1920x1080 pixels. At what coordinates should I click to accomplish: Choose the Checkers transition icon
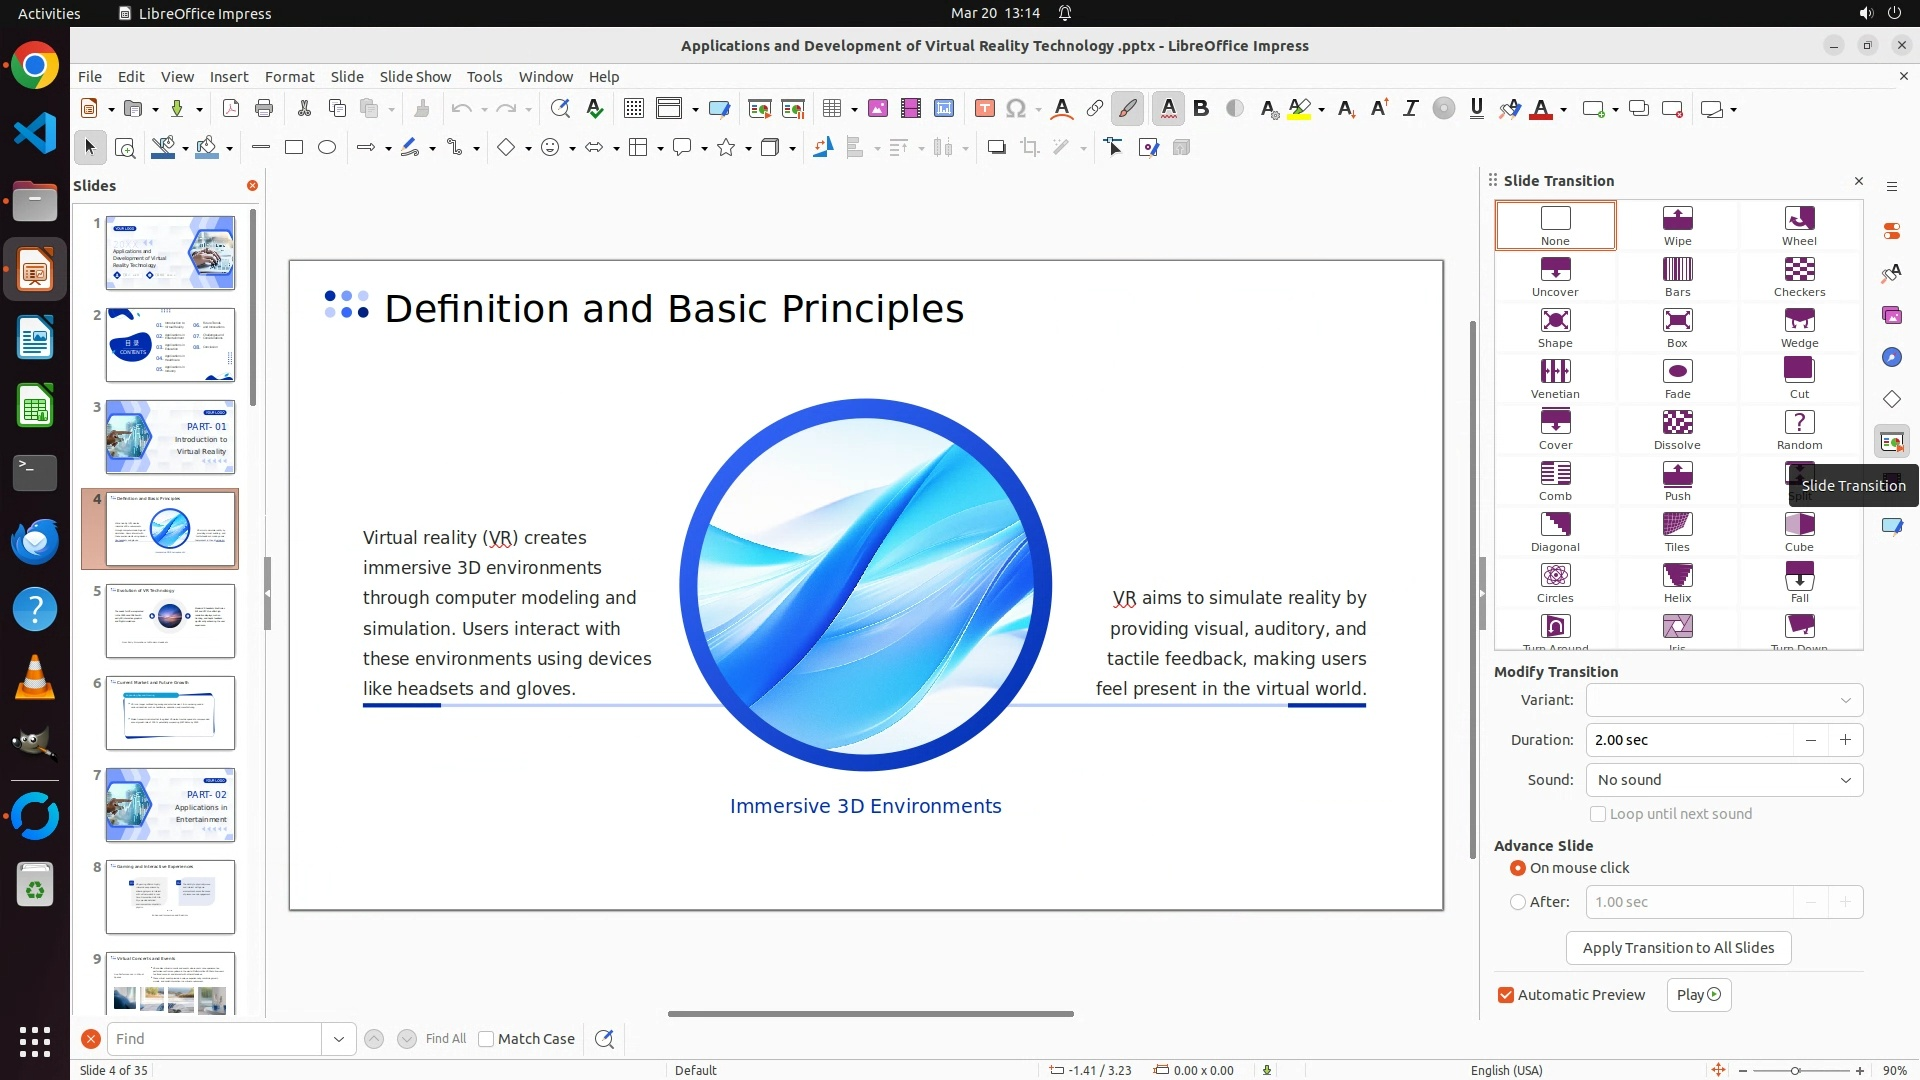1798,276
